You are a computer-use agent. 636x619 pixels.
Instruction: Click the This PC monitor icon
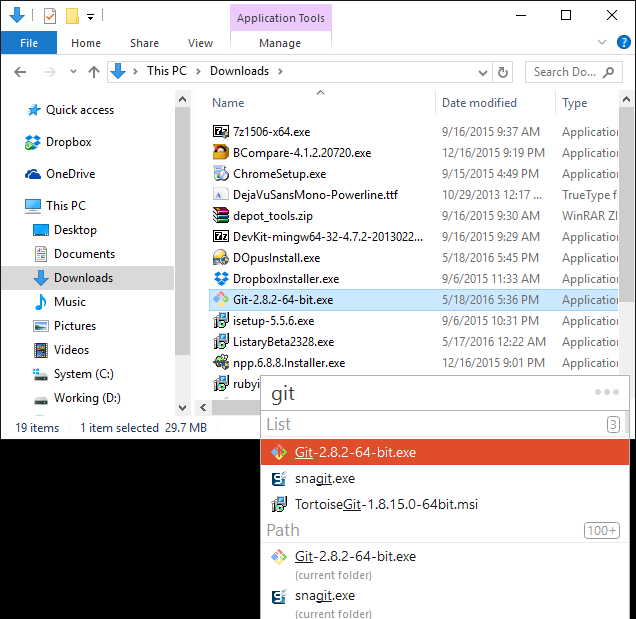[32, 206]
